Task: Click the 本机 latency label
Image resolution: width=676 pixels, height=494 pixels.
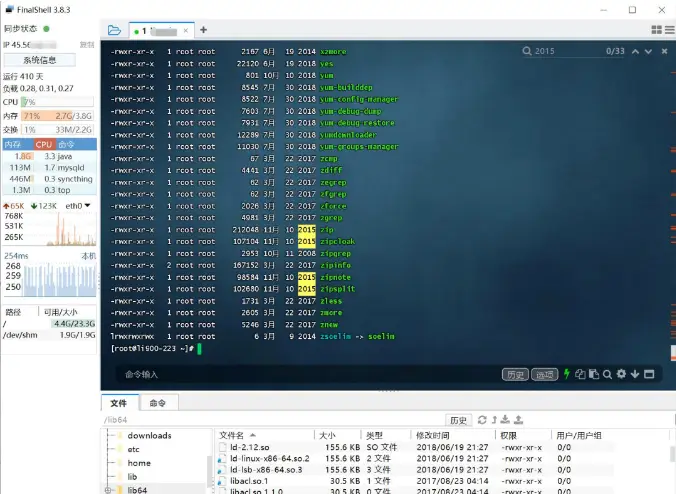Action: [x=88, y=256]
